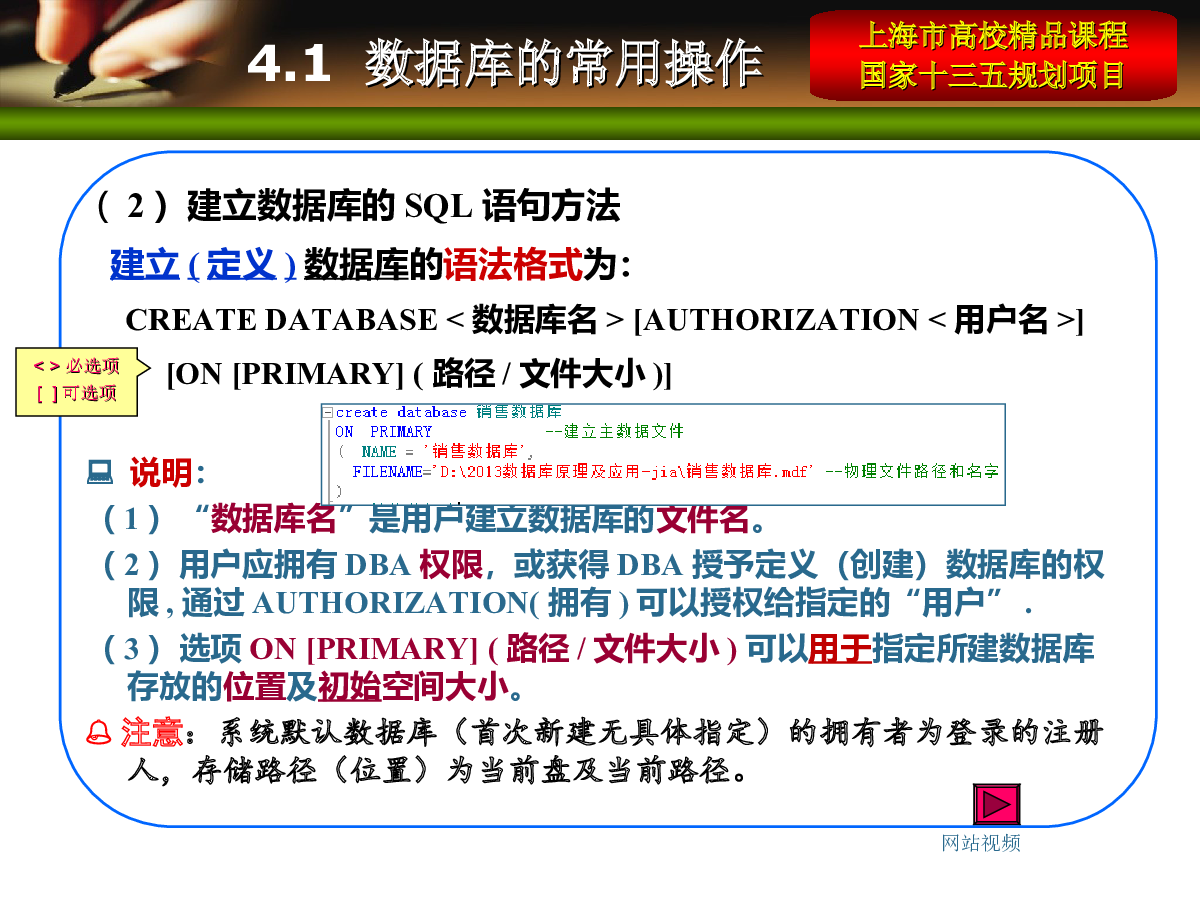Image resolution: width=1200 pixels, height=900 pixels.
Task: Select the phrase 首次新建无具体指定 in the note
Action: [611, 734]
